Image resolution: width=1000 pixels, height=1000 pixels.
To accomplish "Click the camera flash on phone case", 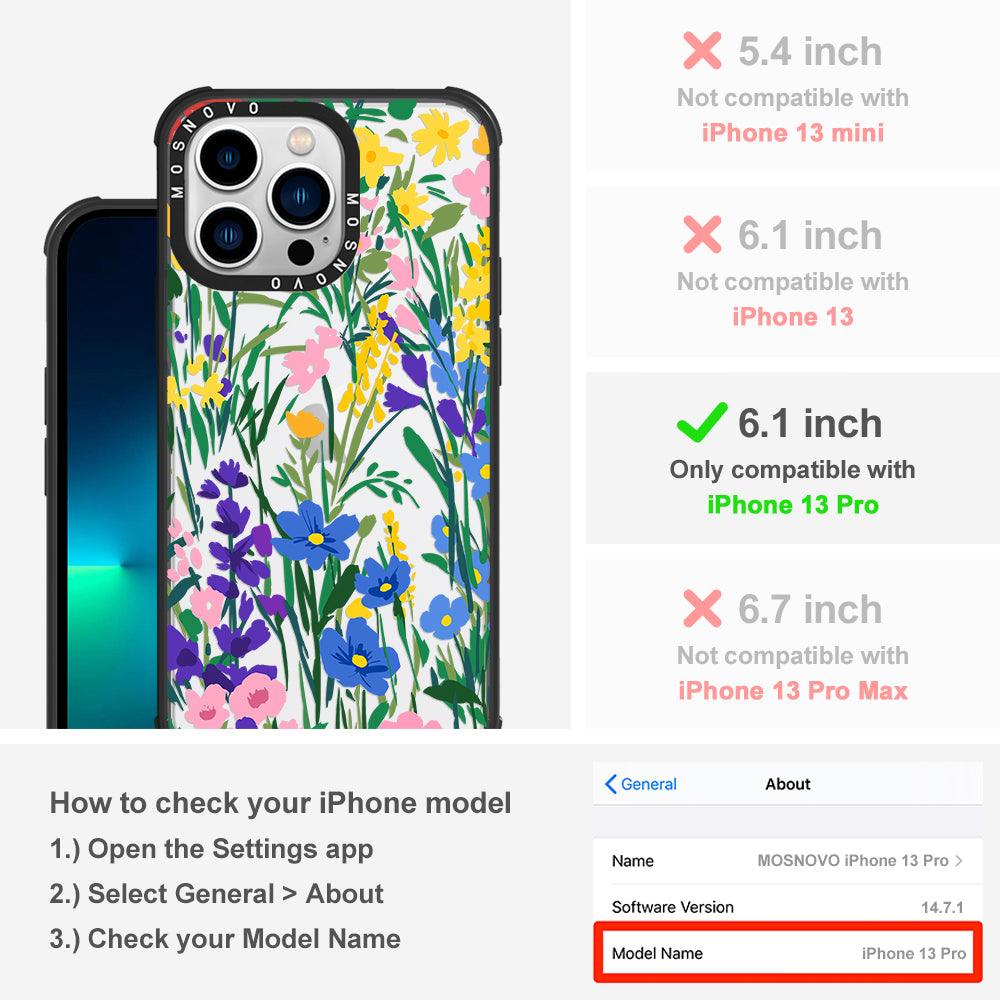I will [301, 140].
